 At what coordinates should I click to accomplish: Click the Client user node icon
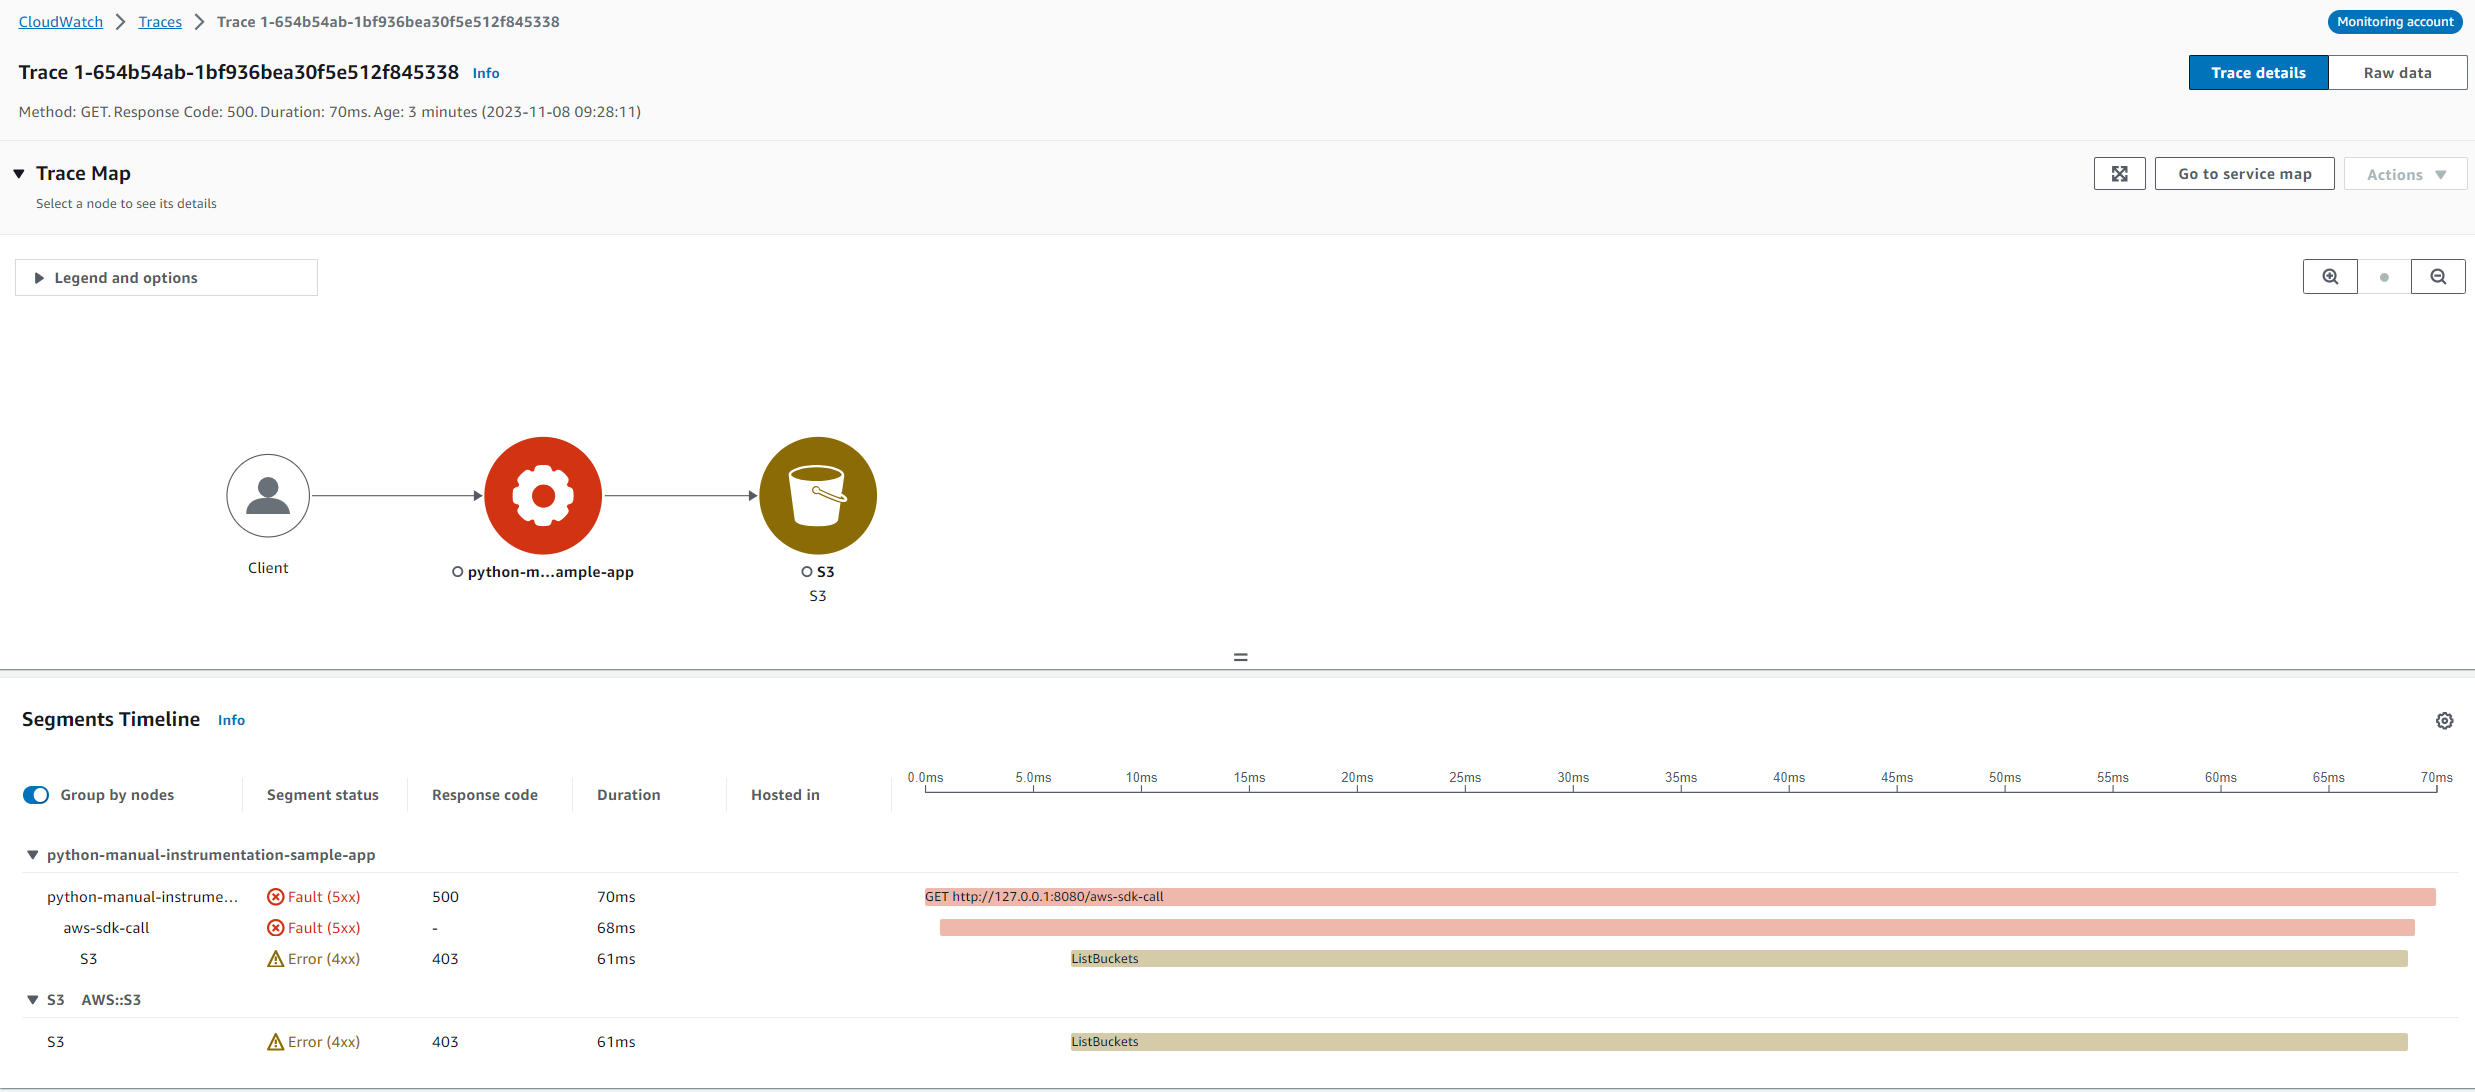(x=268, y=496)
